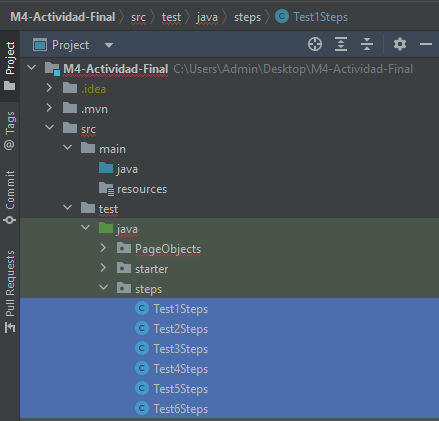Select the green java test sources folder
This screenshot has width=439, height=421.
tap(229, 229)
